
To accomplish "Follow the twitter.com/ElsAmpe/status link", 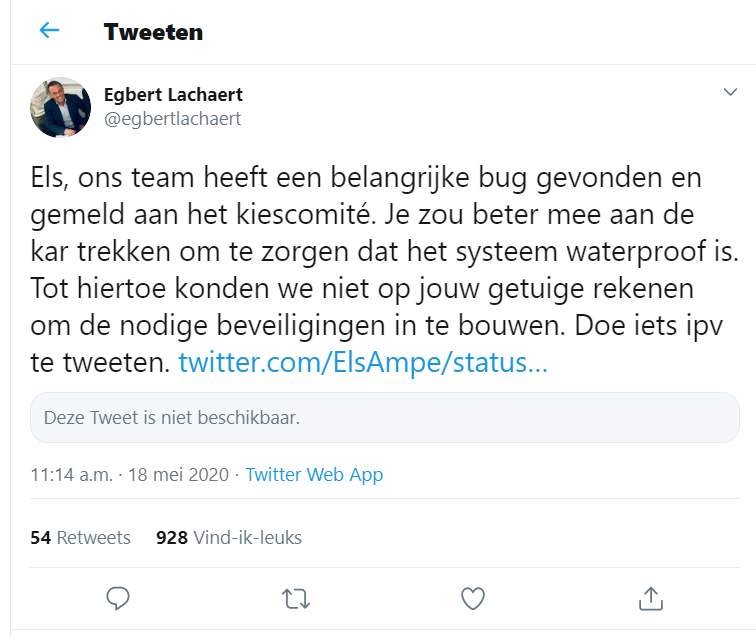I will (x=363, y=362).
